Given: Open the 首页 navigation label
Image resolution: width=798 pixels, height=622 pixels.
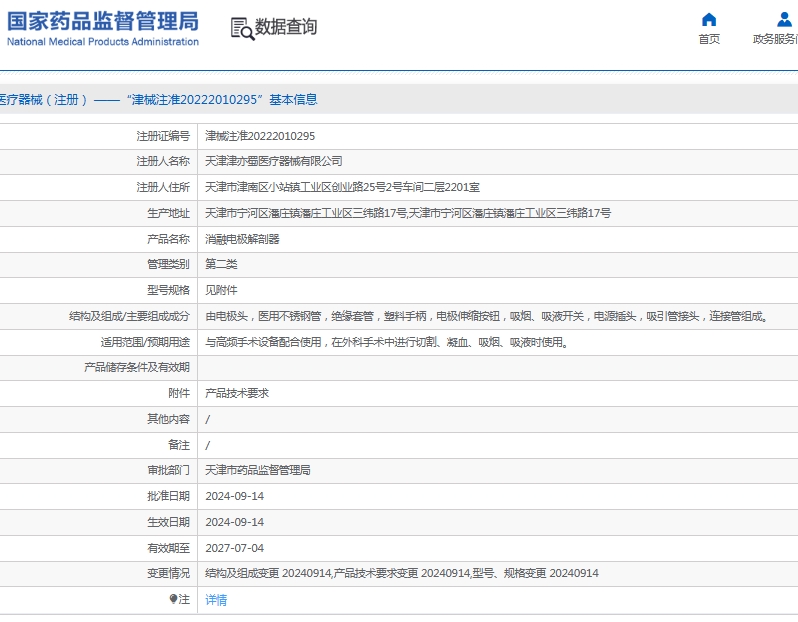Looking at the screenshot, I should coord(709,39).
